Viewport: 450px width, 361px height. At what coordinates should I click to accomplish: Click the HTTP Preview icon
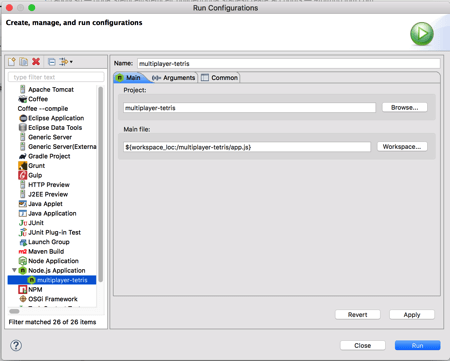[22, 185]
